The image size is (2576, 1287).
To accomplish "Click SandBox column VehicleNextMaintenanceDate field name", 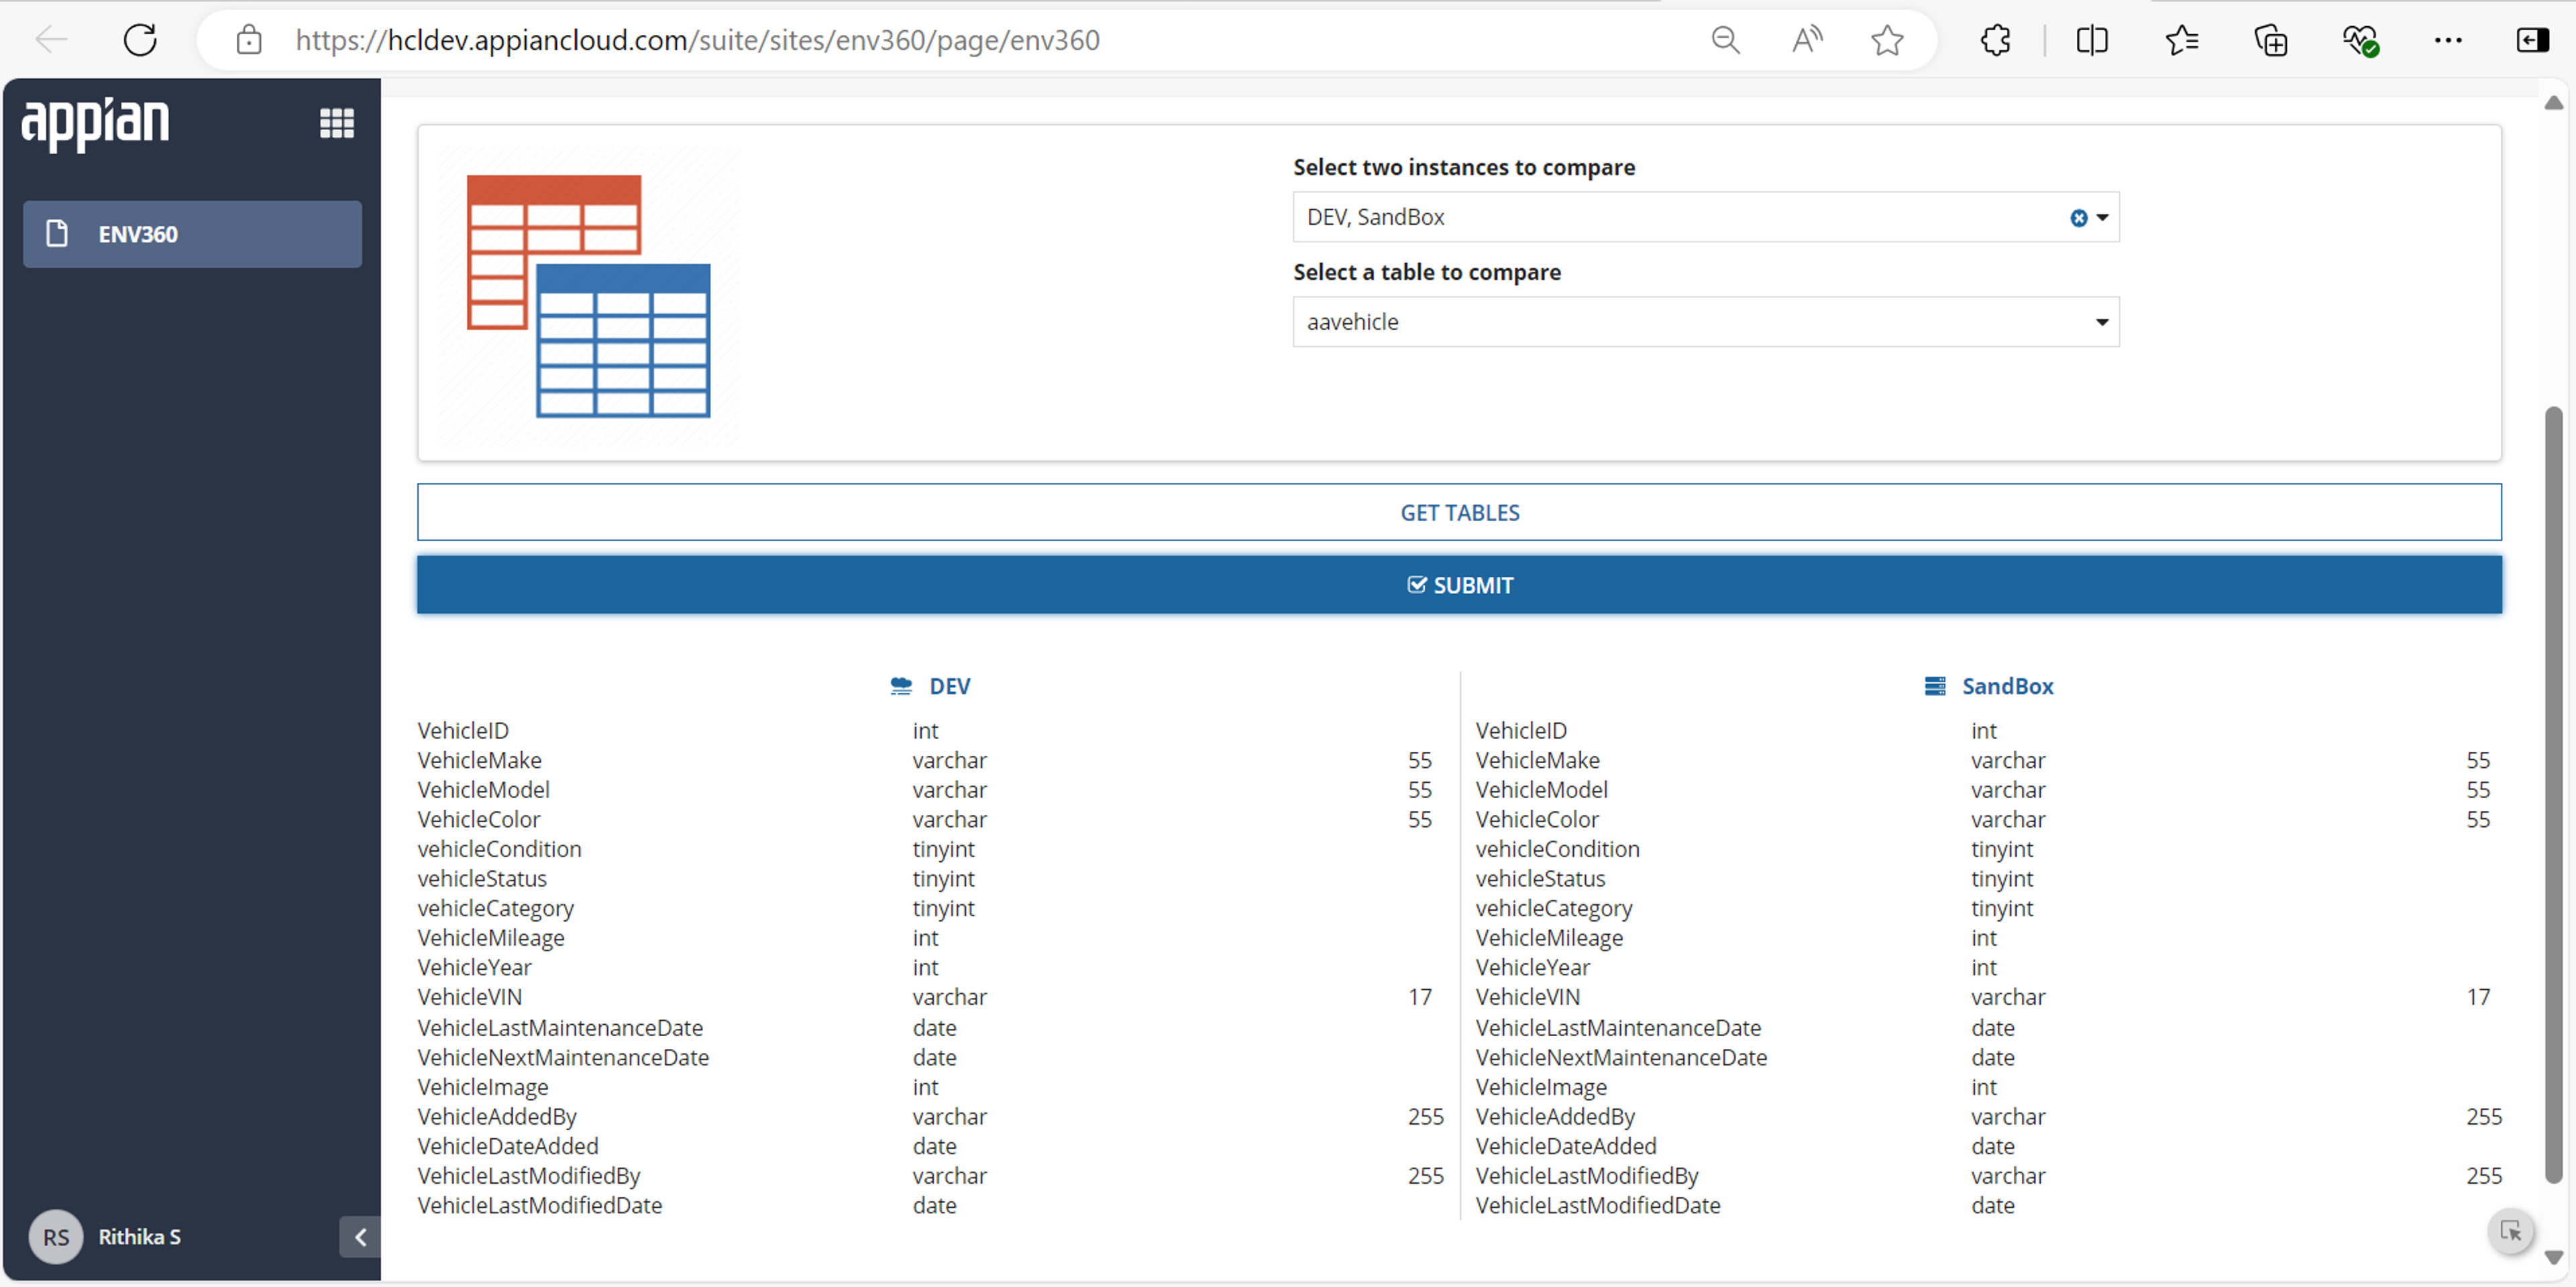I will [1621, 1058].
